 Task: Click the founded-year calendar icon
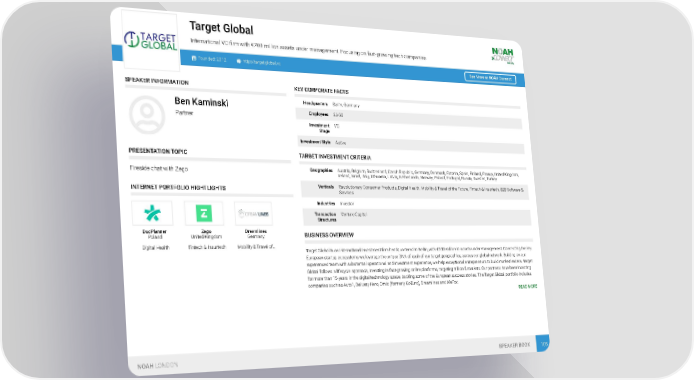pos(194,58)
